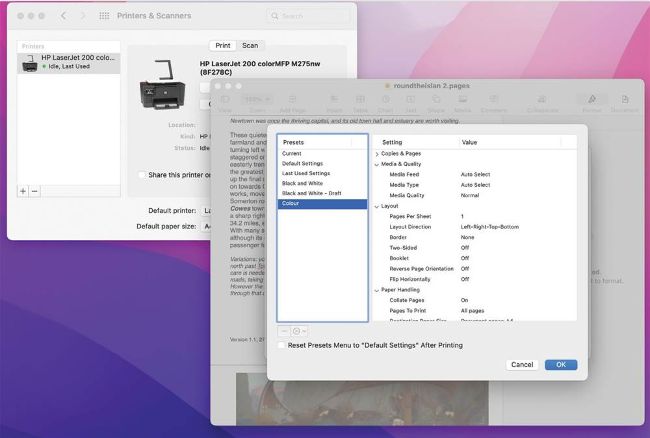This screenshot has width=650, height=438.
Task: Click the add printer plus button
Action: coord(23,190)
